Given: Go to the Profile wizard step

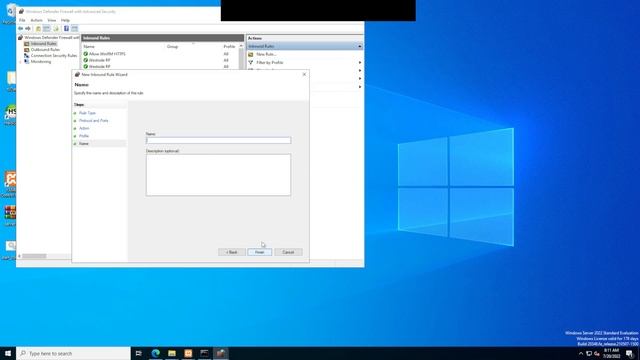Looking at the screenshot, I should 84,136.
